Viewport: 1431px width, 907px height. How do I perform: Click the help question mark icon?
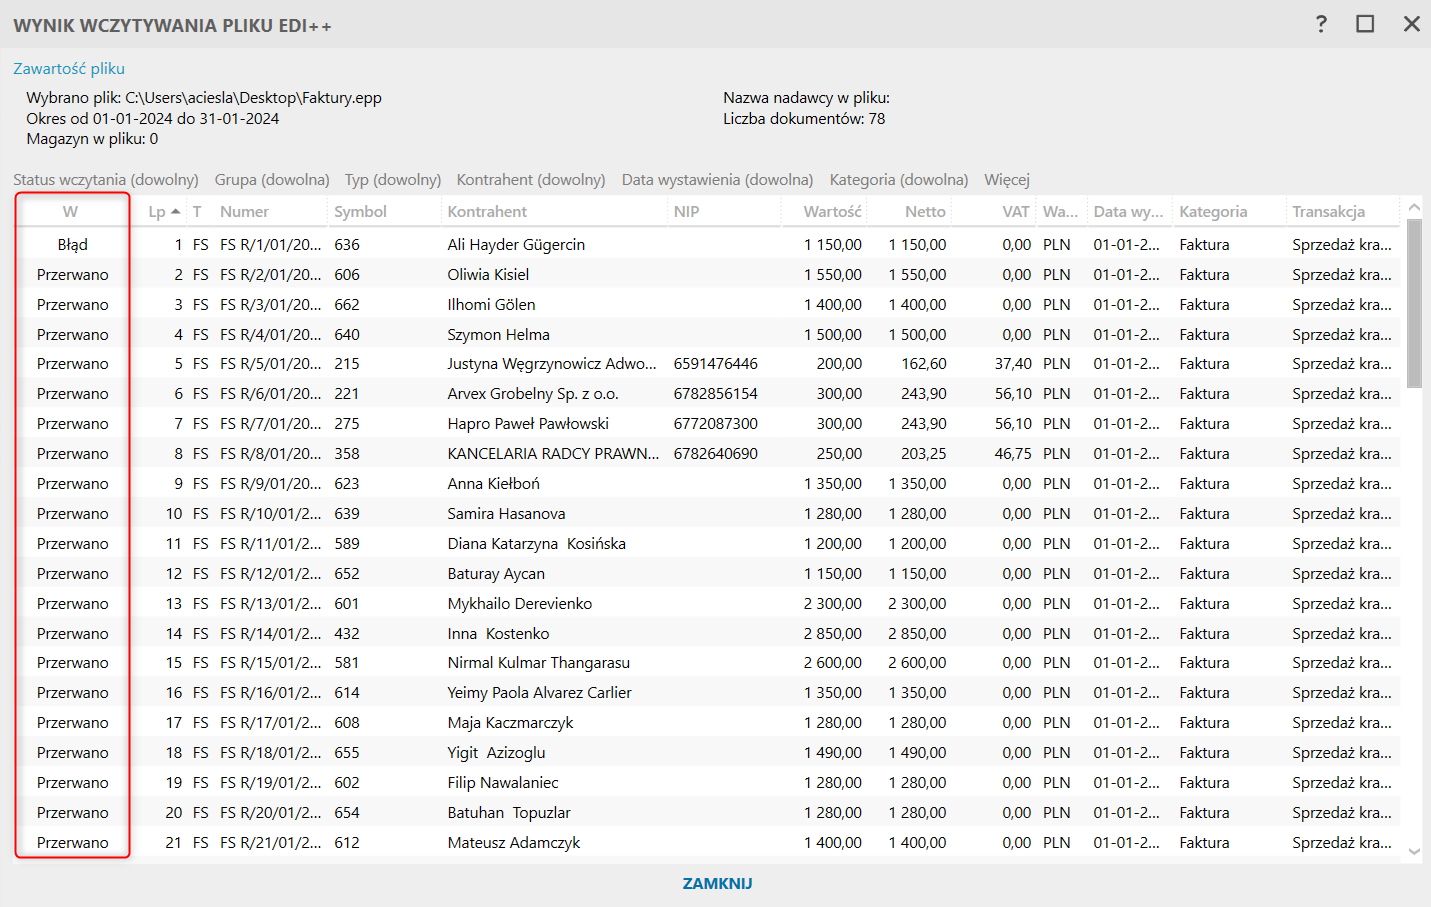tap(1321, 24)
